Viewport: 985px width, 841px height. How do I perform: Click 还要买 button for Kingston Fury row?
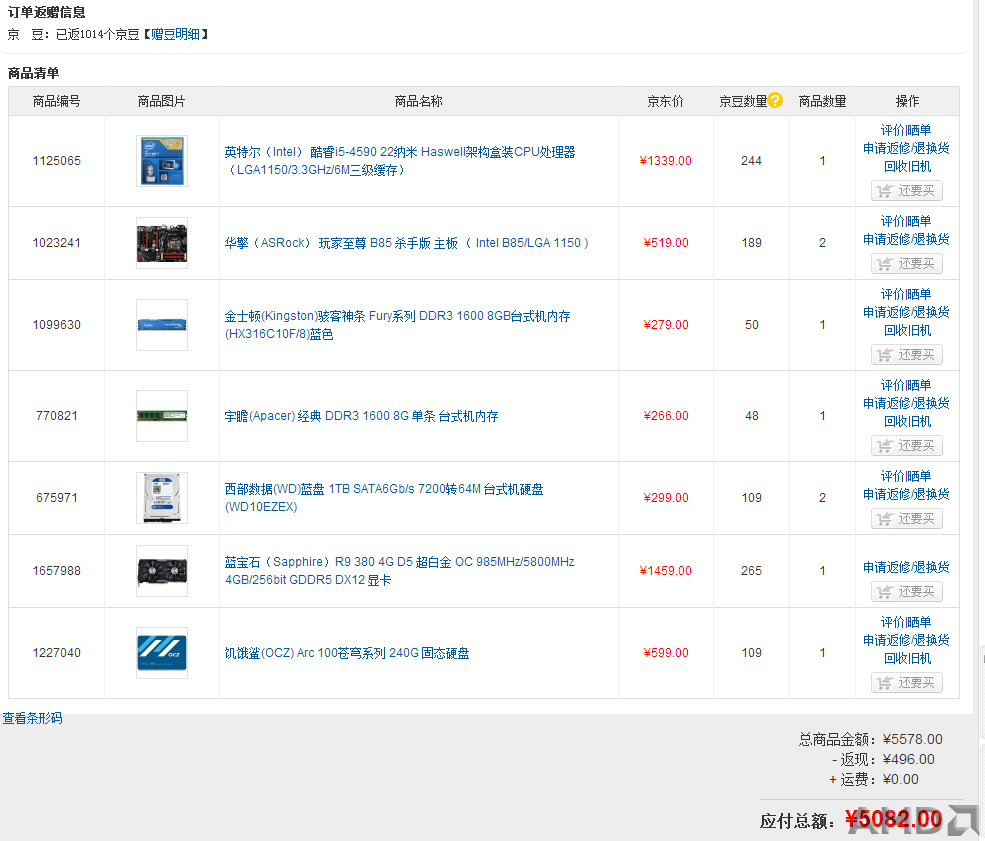pos(906,355)
